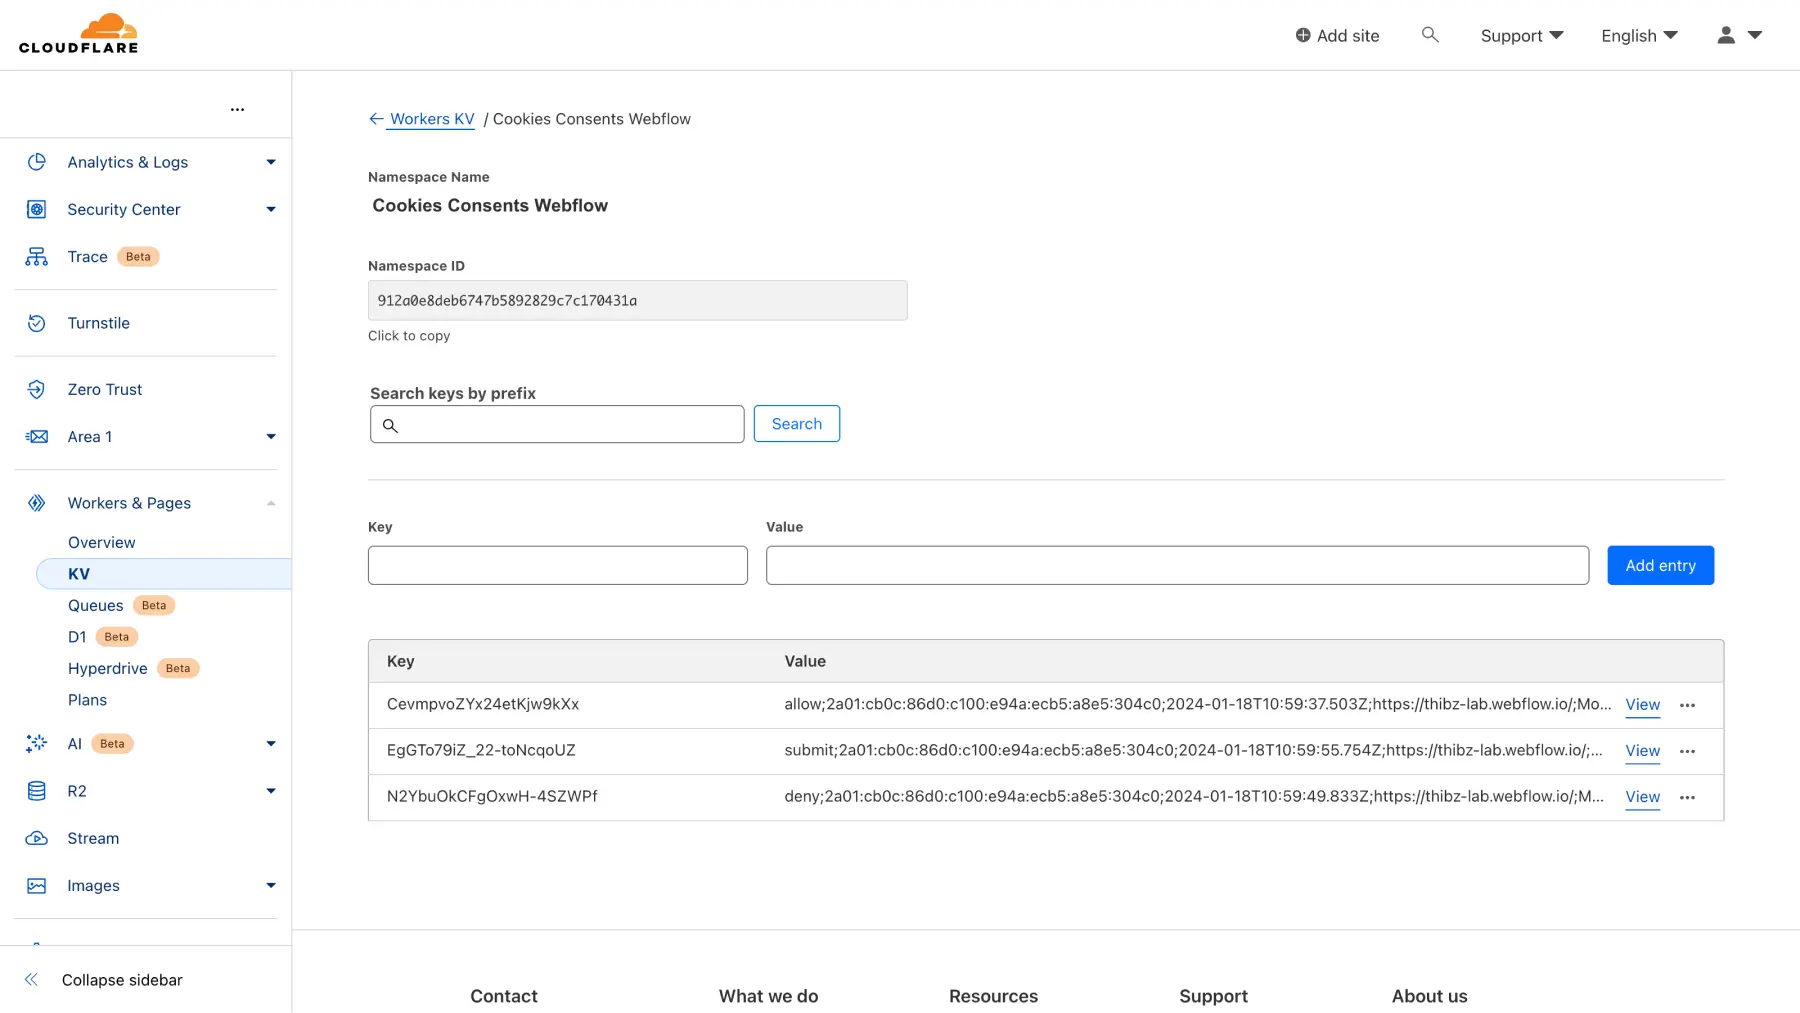1800x1013 pixels.
Task: Click the Turnstile icon
Action: click(37, 323)
